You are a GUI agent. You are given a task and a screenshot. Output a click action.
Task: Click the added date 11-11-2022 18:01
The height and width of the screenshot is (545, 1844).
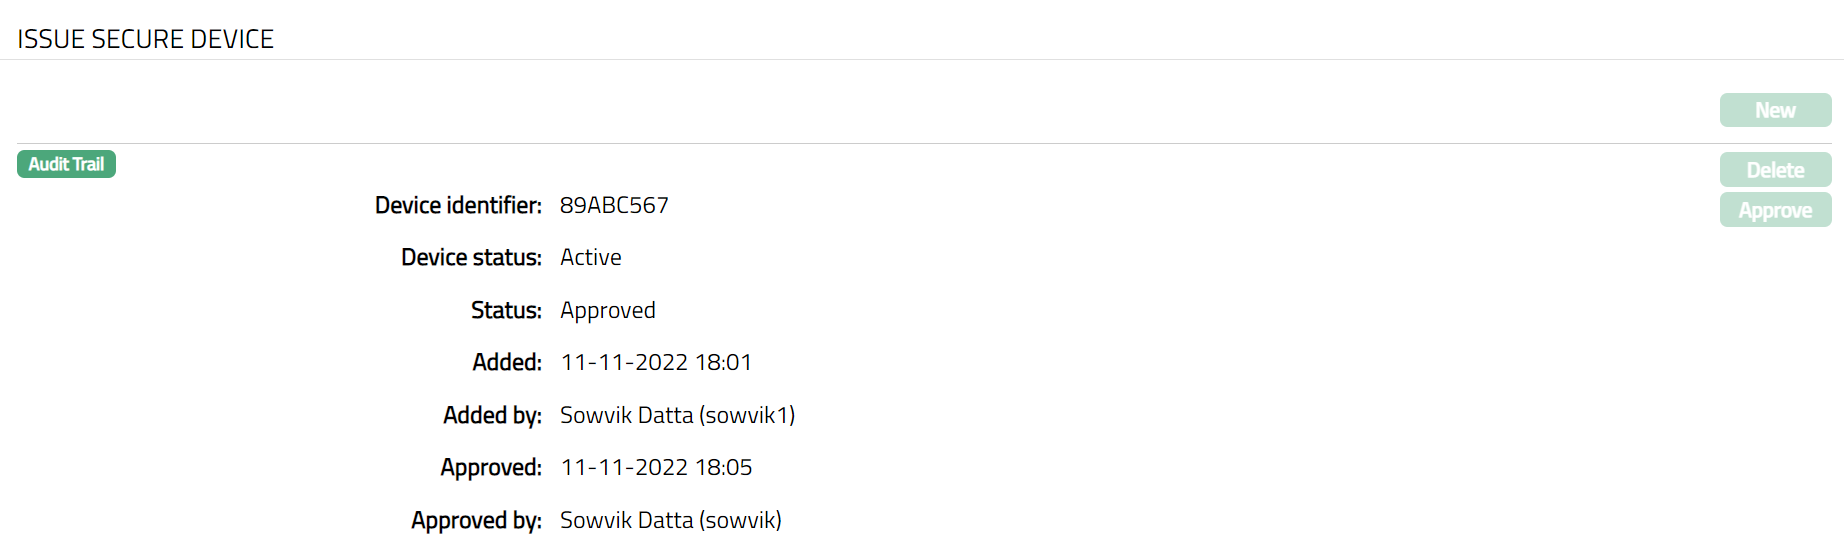tap(656, 362)
